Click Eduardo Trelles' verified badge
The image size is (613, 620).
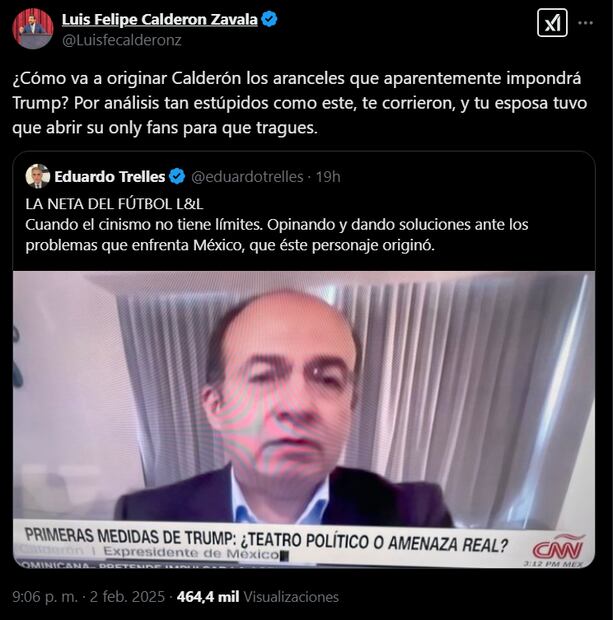177,176
